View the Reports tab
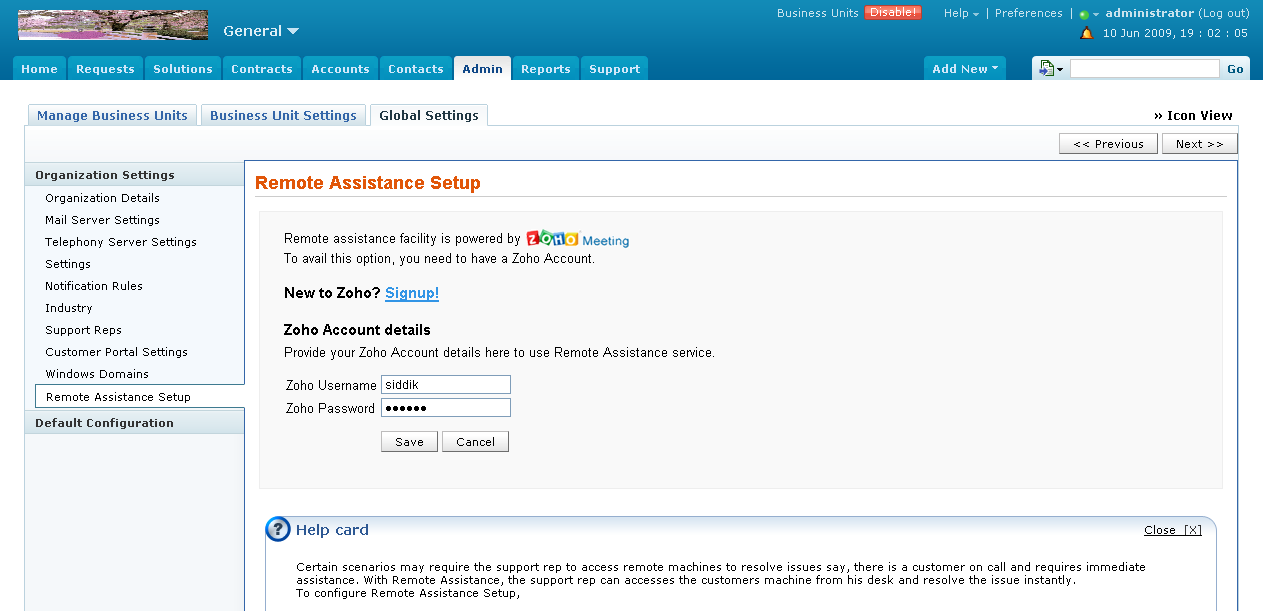The width and height of the screenshot is (1263, 611). point(546,69)
